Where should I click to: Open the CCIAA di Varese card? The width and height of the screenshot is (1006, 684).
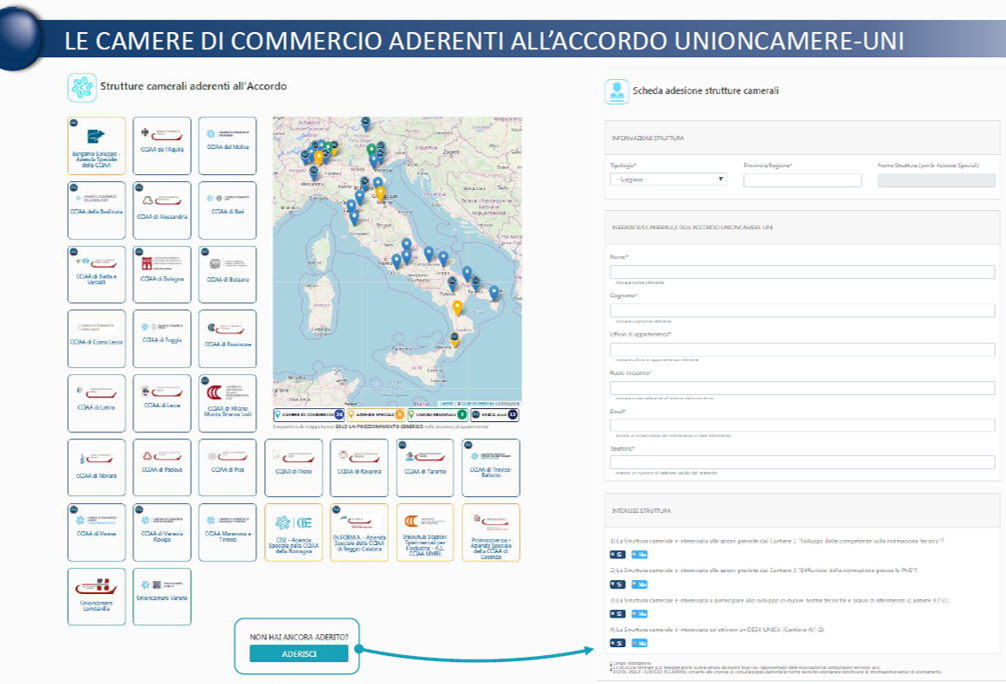tap(96, 533)
